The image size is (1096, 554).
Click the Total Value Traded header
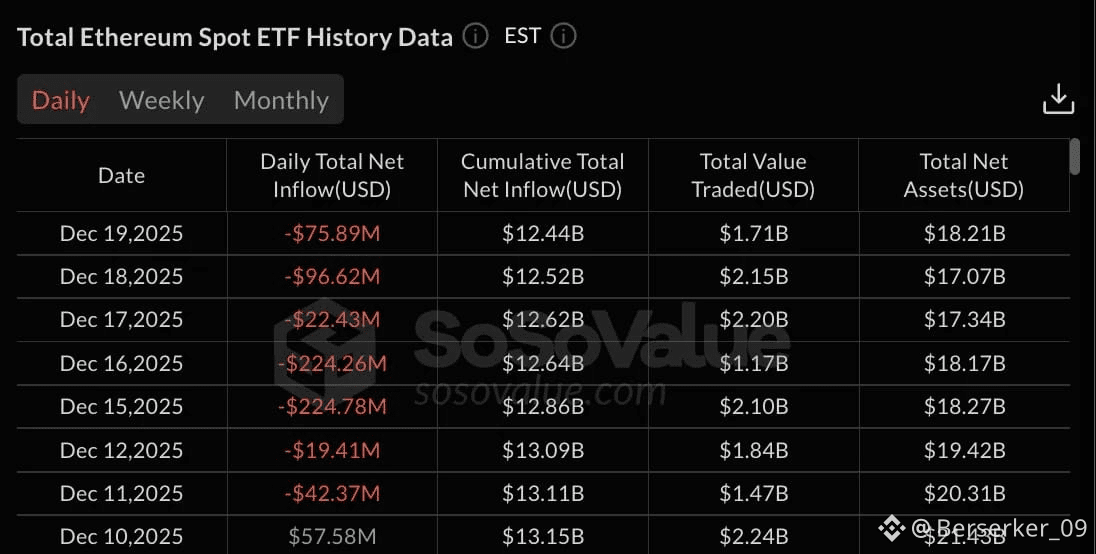(x=753, y=175)
